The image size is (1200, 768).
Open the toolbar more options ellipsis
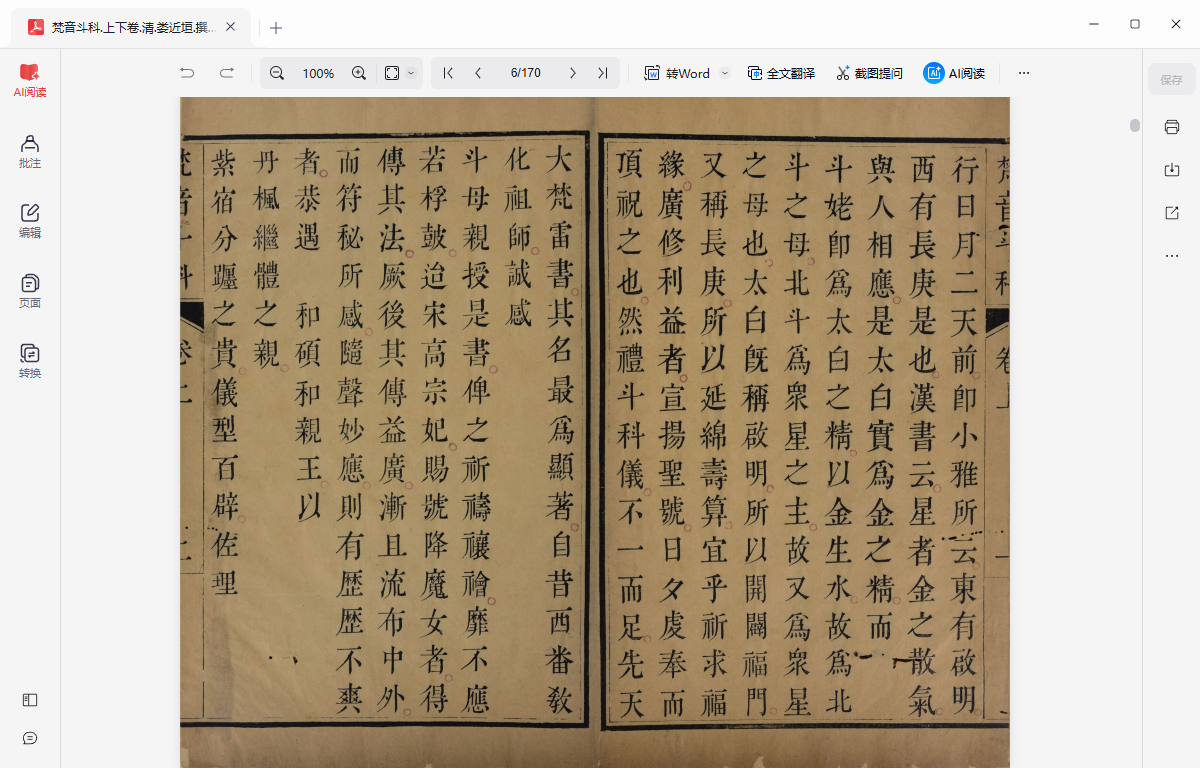1023,73
